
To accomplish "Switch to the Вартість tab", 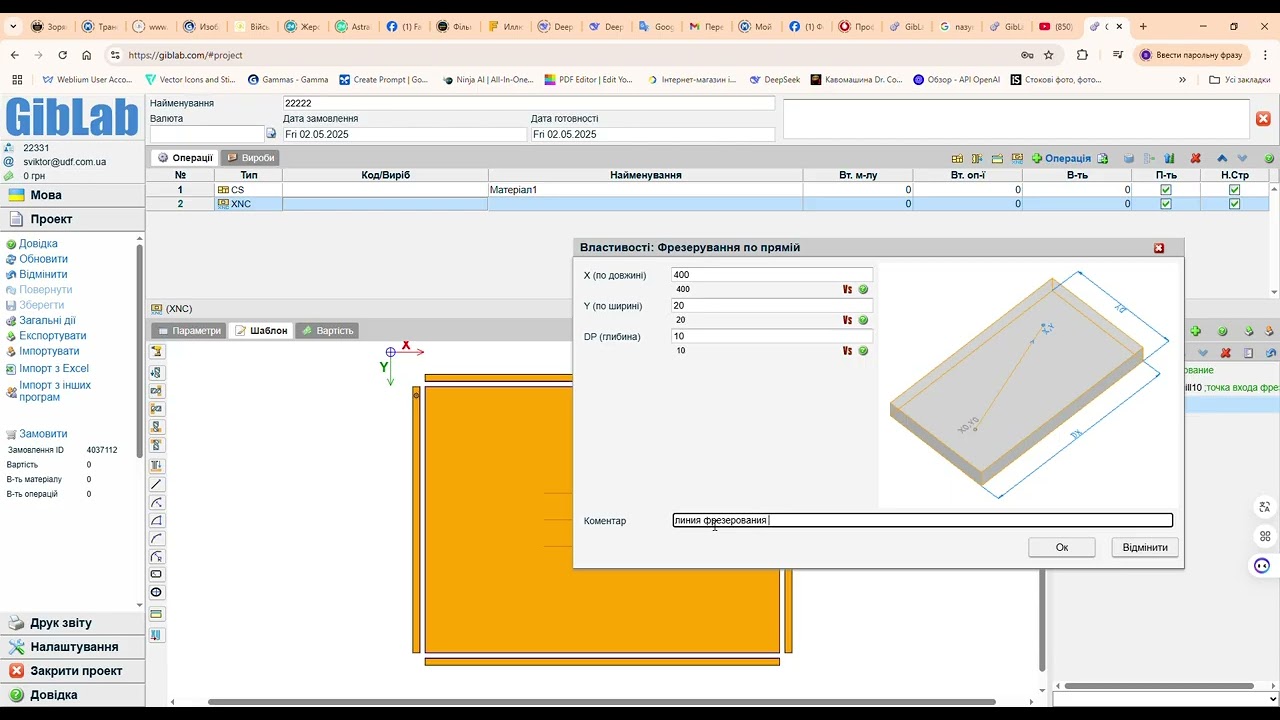I will pyautogui.click(x=327, y=330).
